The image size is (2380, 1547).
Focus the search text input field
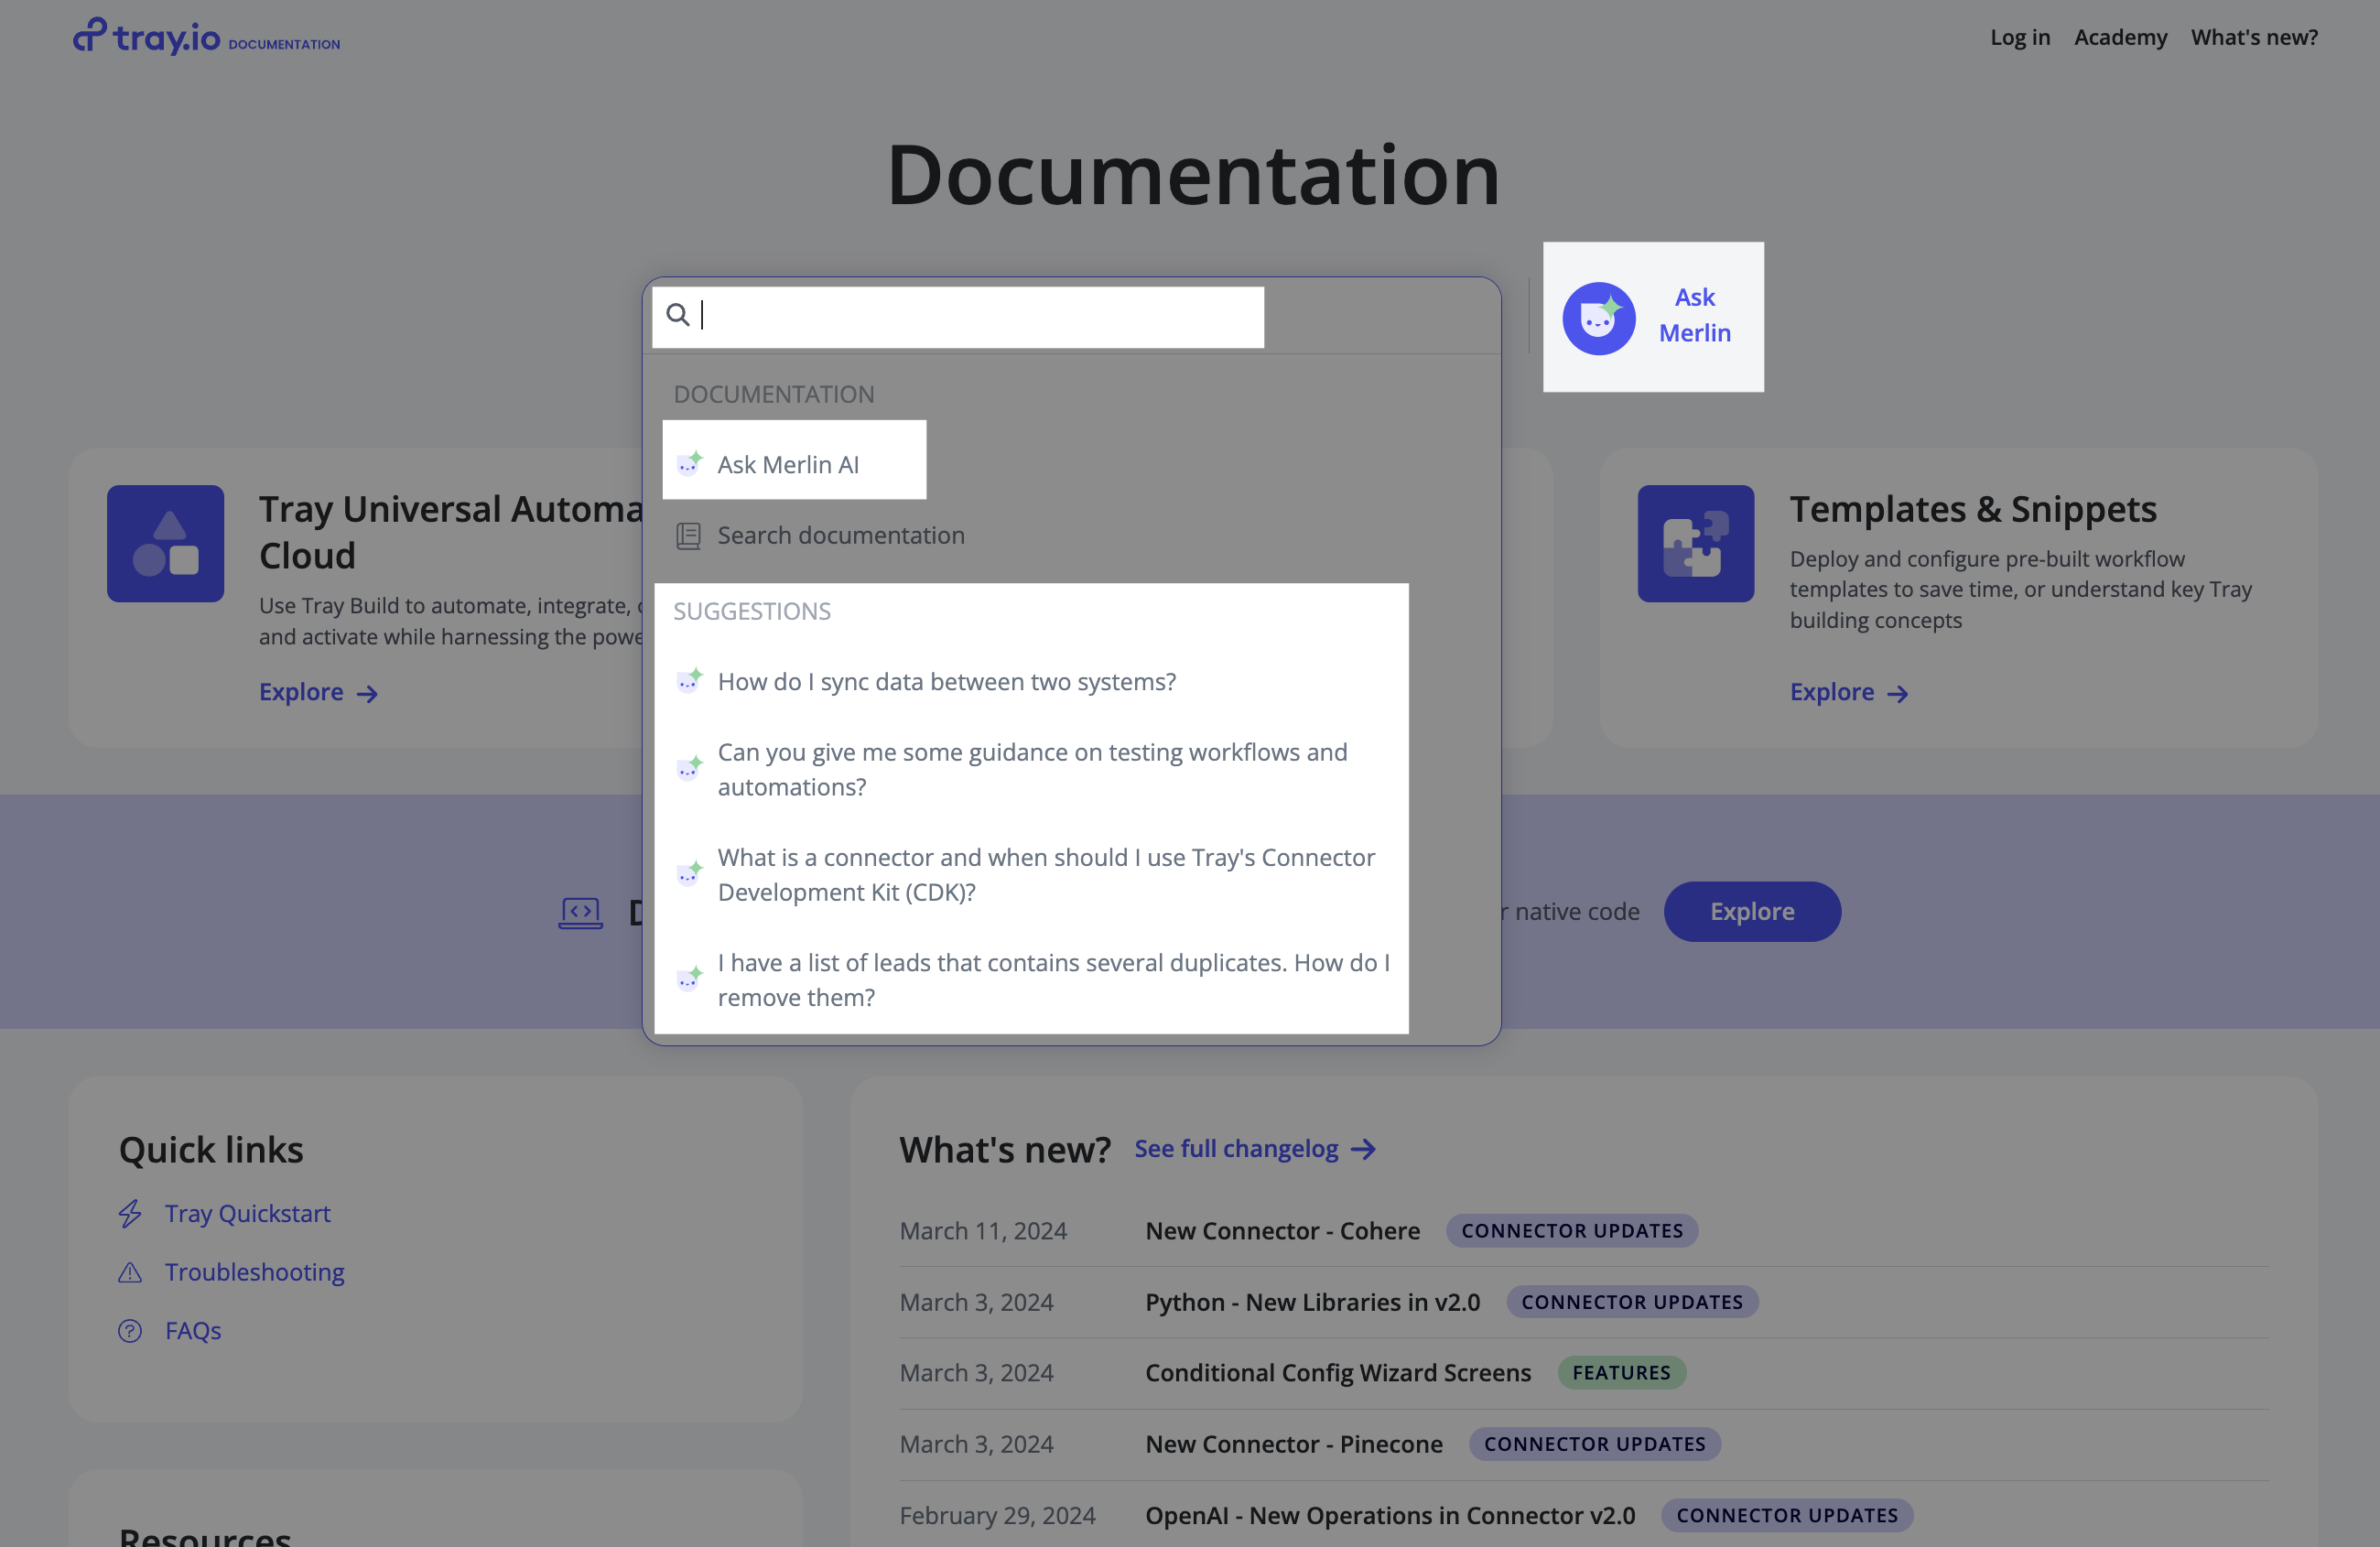958,317
